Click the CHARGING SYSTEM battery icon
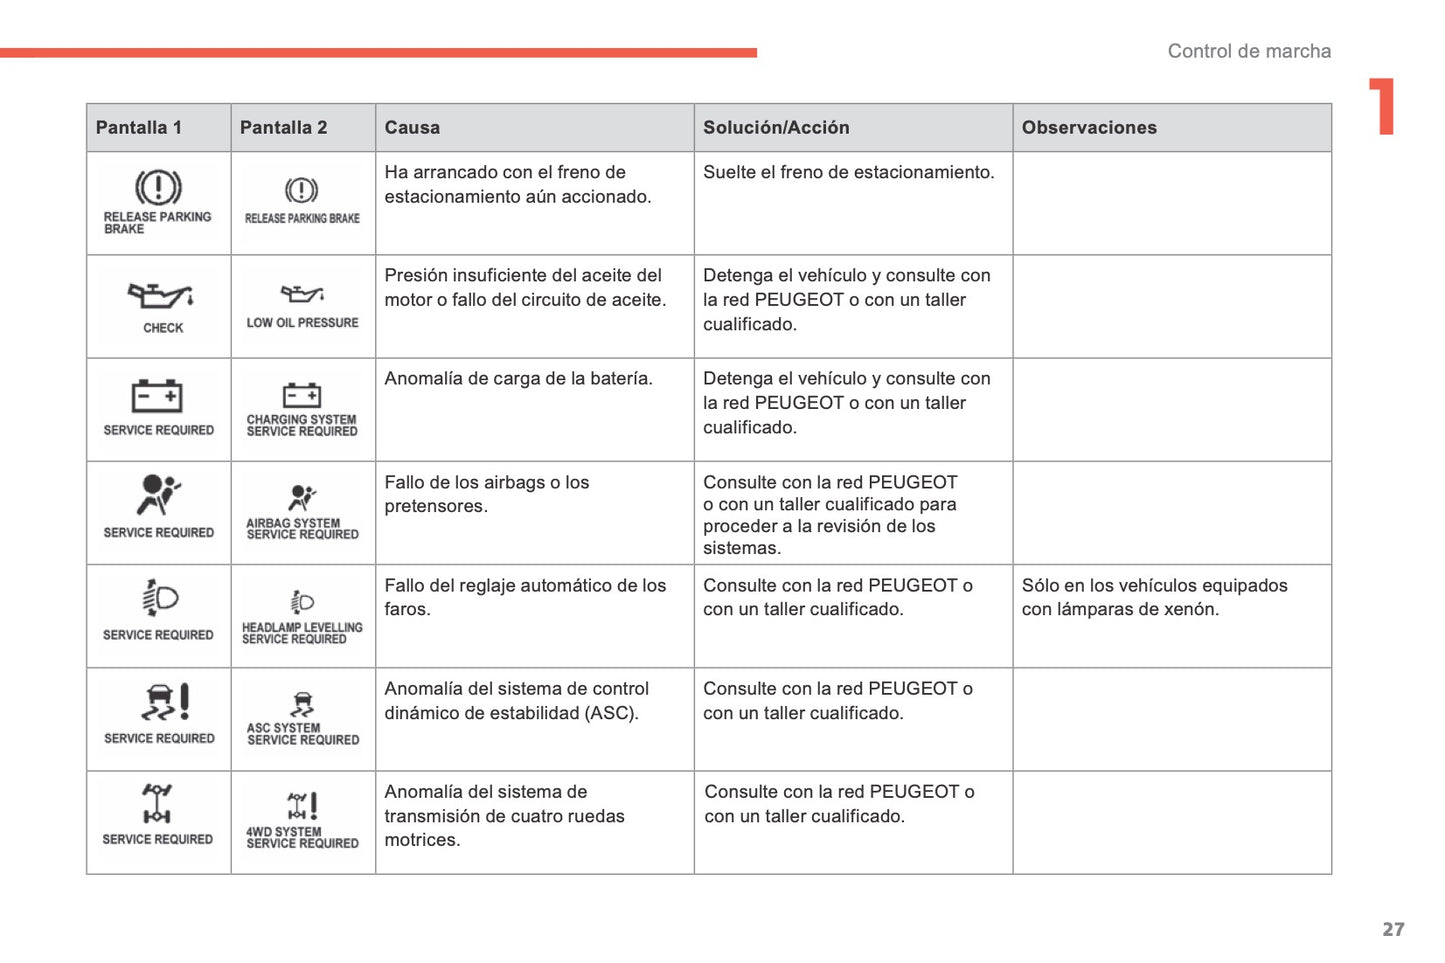The width and height of the screenshot is (1445, 963). pos(301,396)
